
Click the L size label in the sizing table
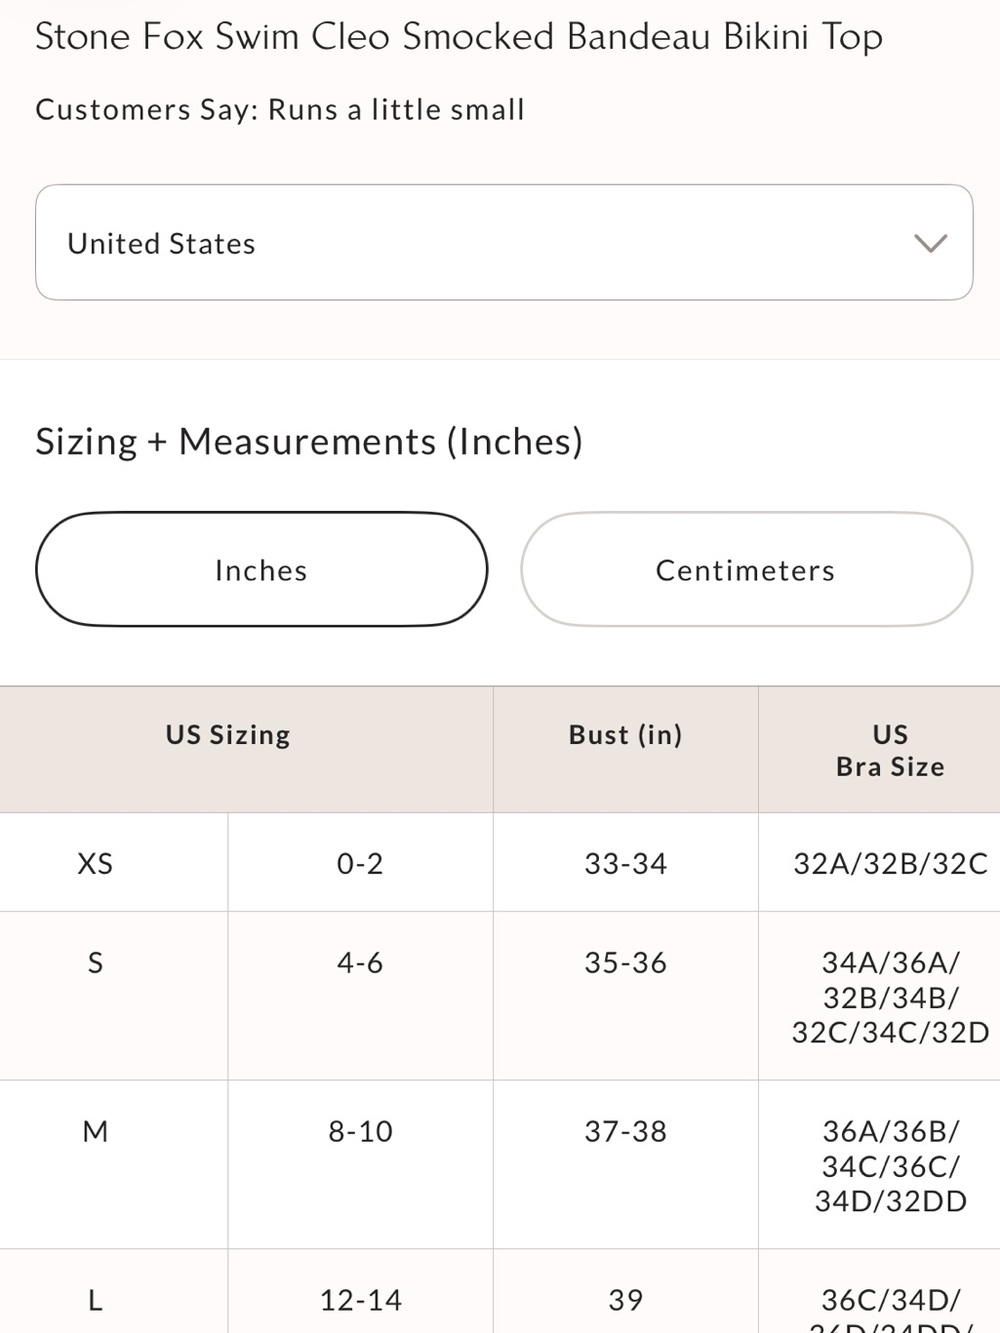(x=95, y=1300)
